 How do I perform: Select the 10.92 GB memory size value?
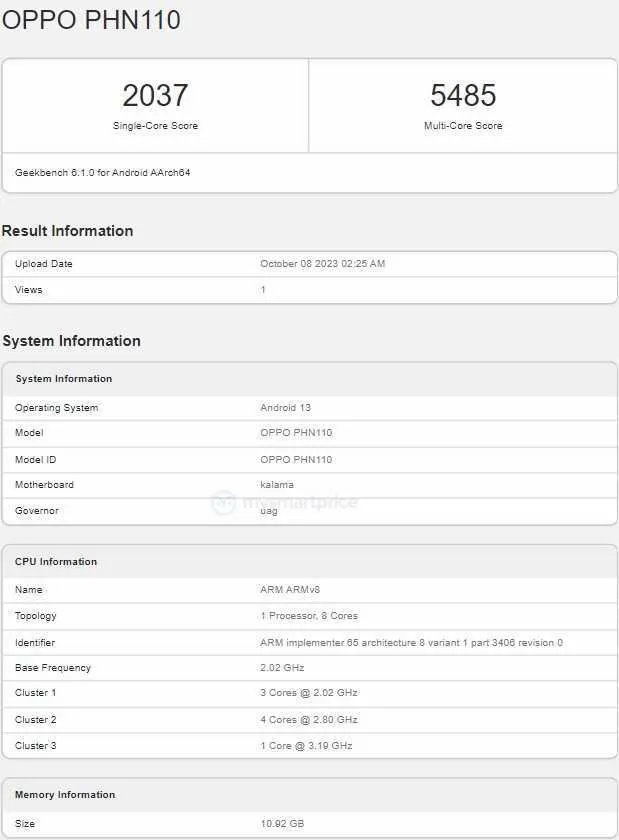(x=282, y=823)
